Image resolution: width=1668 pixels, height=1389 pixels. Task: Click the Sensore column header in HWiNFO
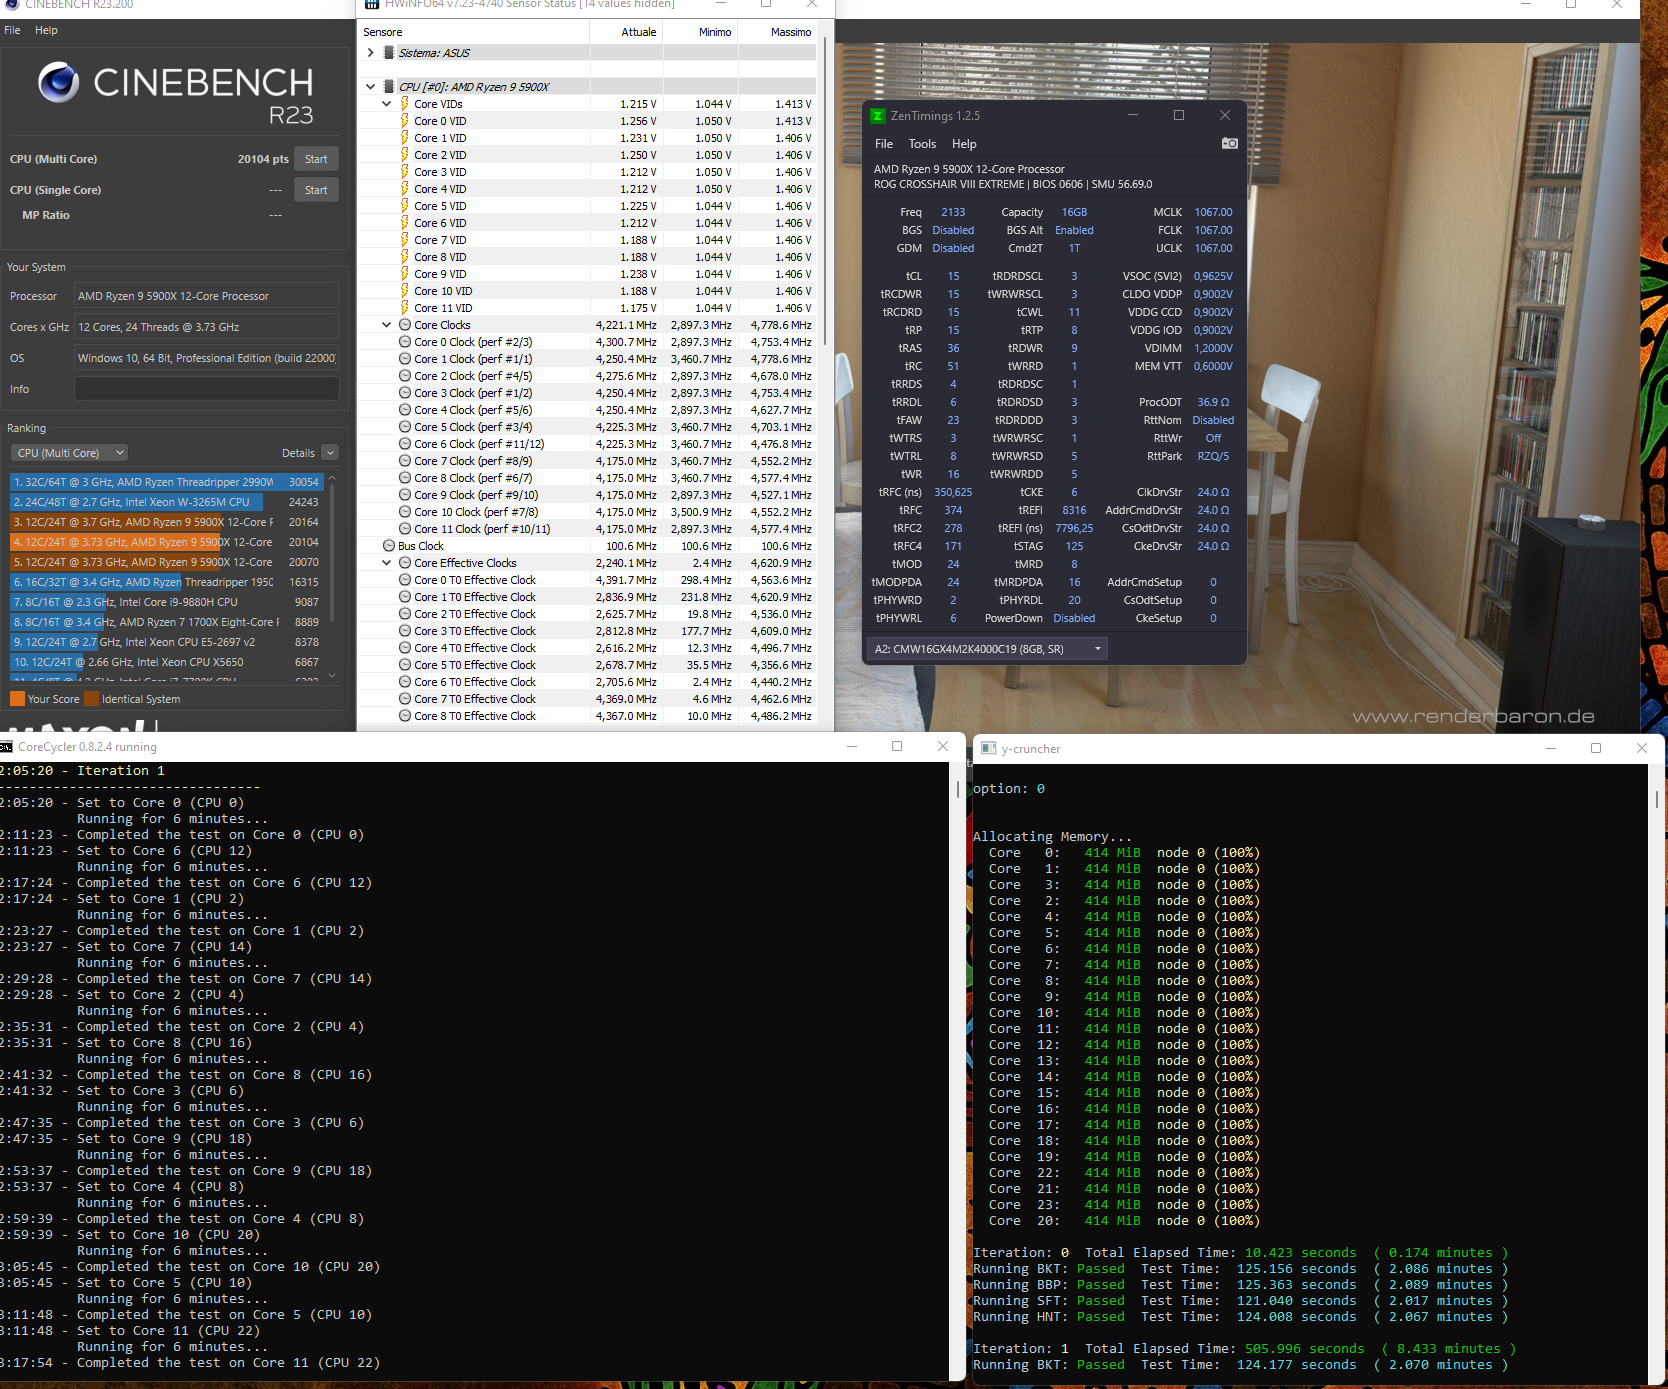click(474, 32)
